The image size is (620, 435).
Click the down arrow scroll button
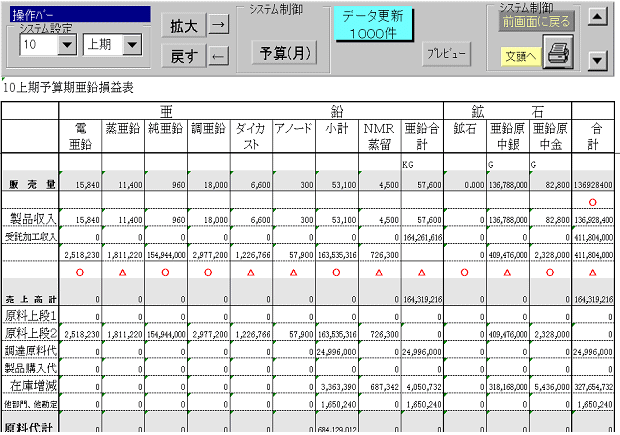tap(597, 61)
